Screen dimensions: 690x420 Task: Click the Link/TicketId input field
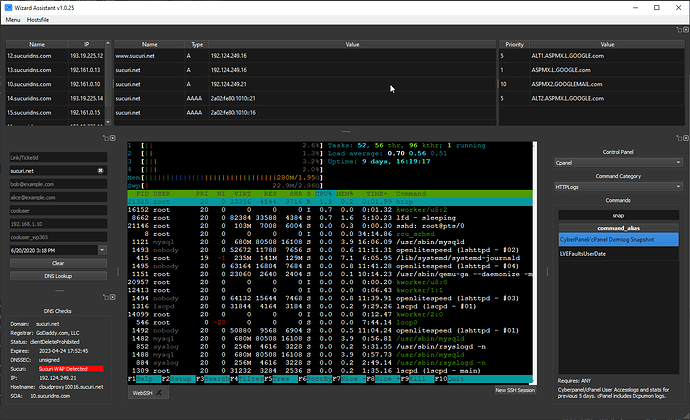click(58, 157)
